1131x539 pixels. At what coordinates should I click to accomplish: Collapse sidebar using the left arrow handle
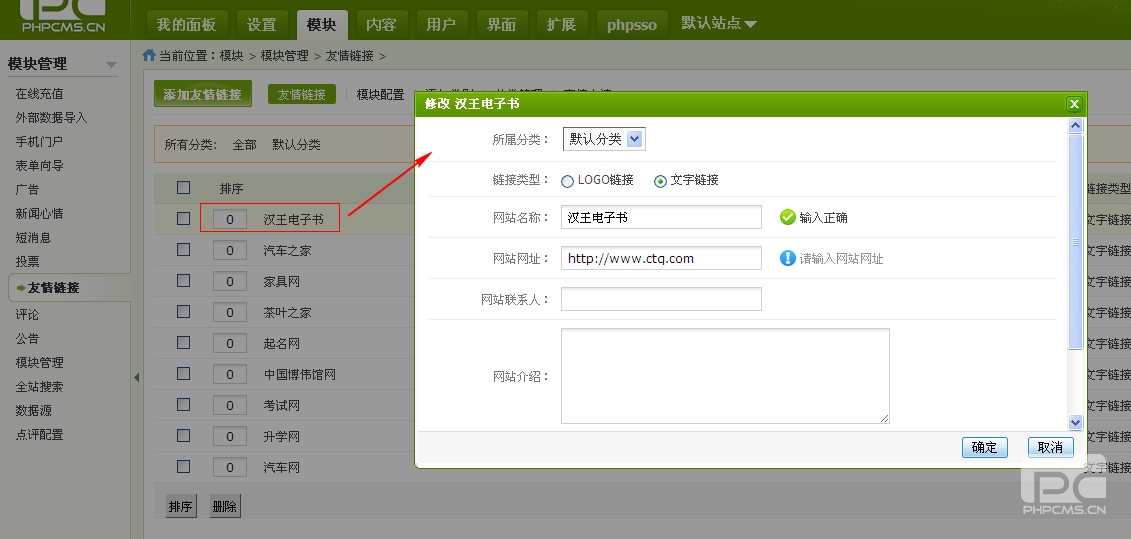[x=136, y=377]
